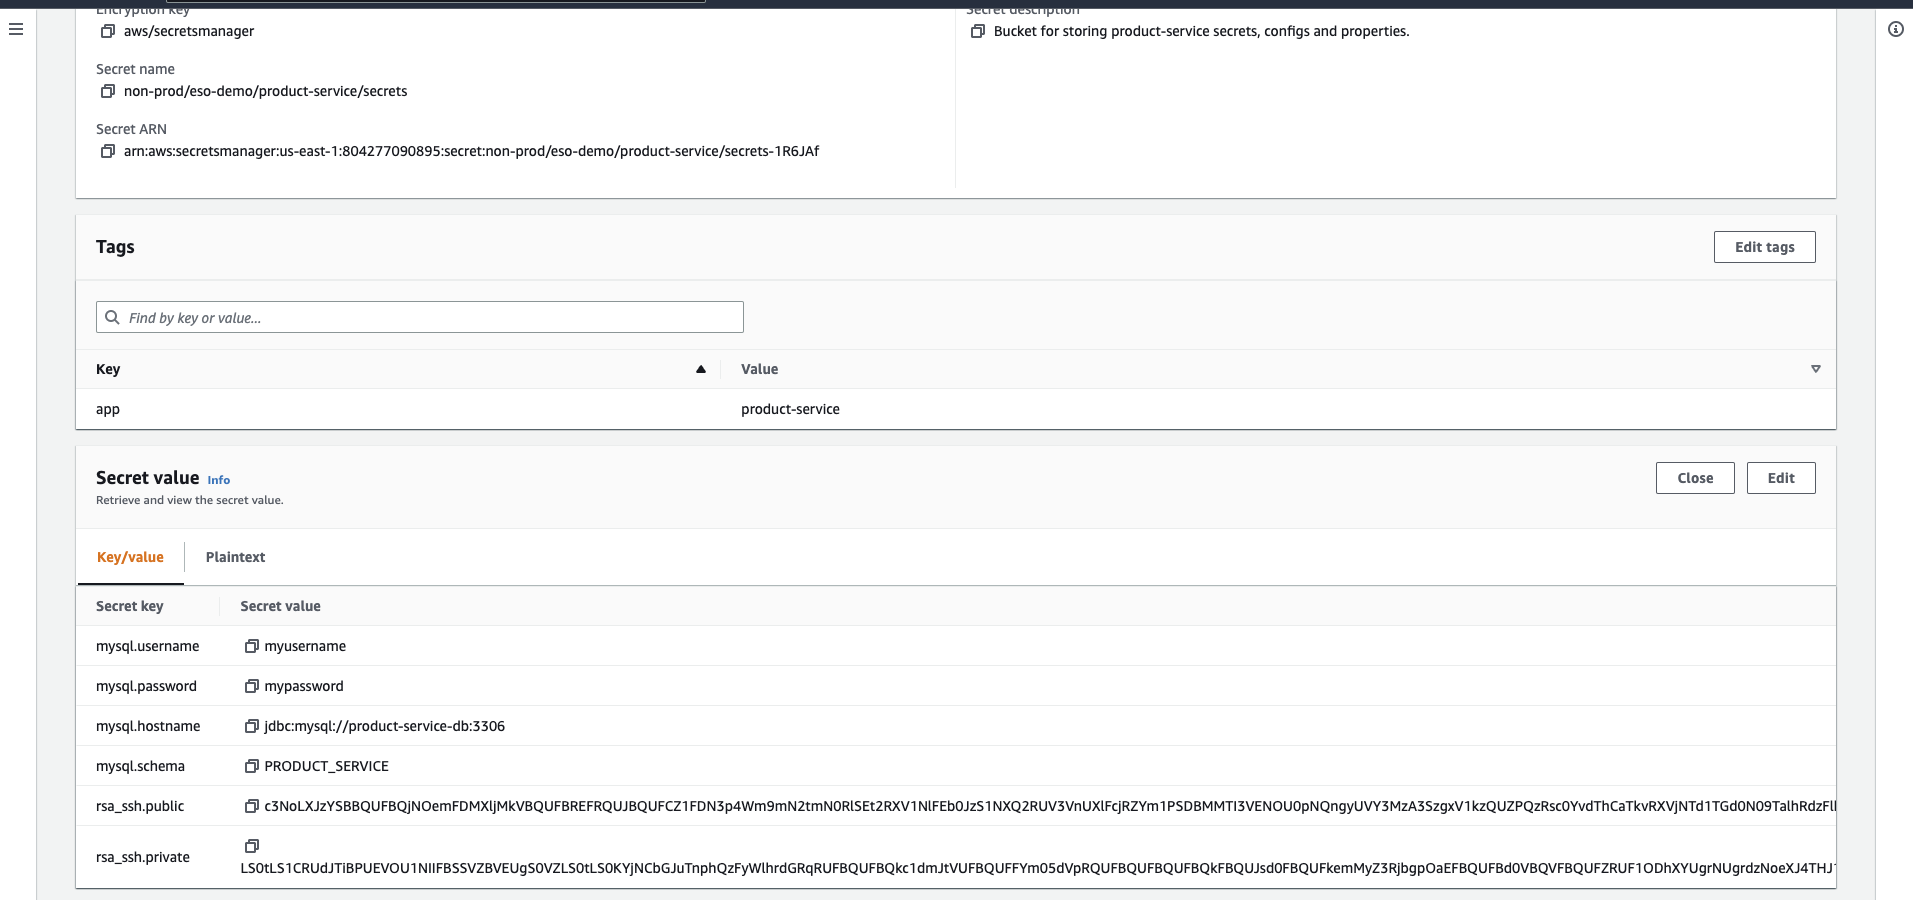Open the hamburger navigation menu
Screen dimensions: 1913x900
tap(15, 30)
